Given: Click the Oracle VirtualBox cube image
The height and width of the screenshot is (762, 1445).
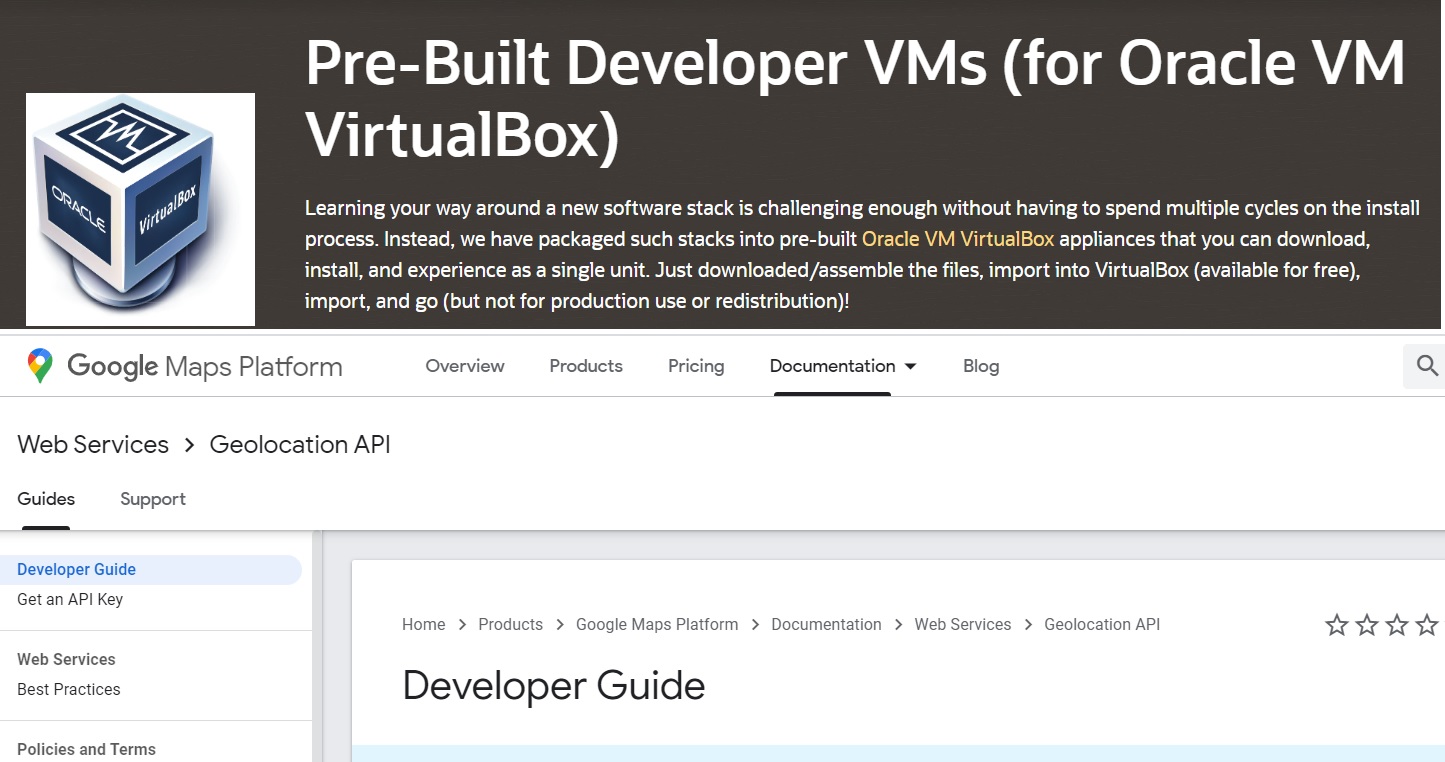Looking at the screenshot, I should click(140, 209).
